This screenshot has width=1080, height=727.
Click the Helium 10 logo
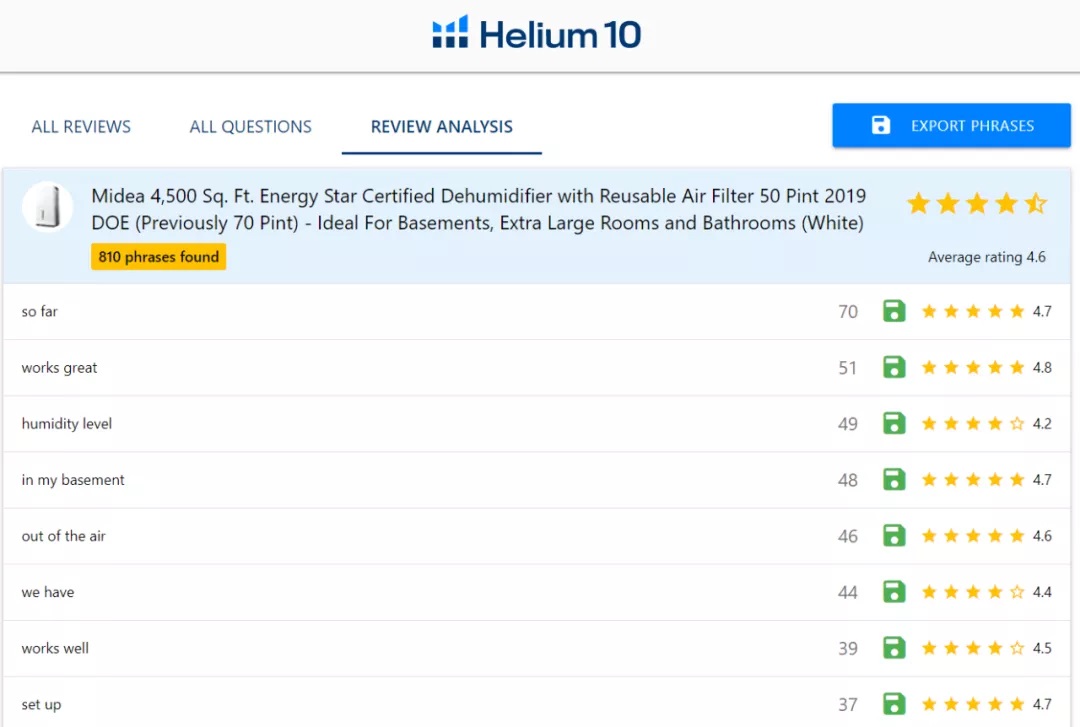click(537, 34)
